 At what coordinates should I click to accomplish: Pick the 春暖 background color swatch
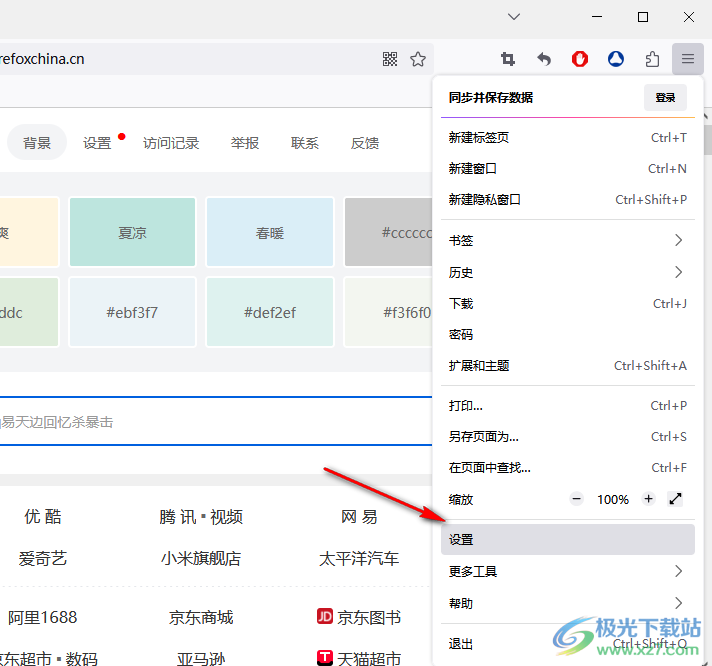click(x=270, y=232)
